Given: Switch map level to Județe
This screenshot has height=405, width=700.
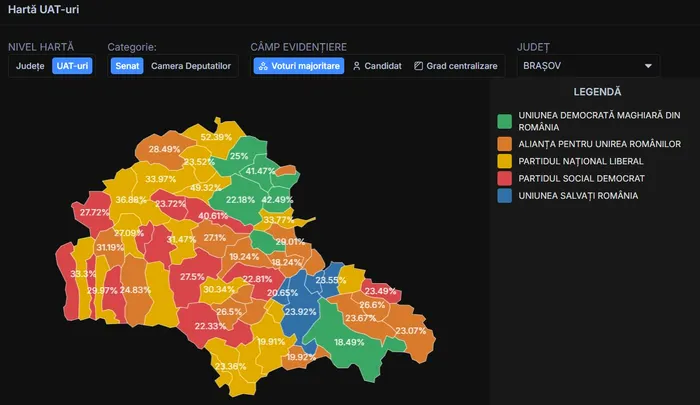Looking at the screenshot, I should (x=30, y=66).
